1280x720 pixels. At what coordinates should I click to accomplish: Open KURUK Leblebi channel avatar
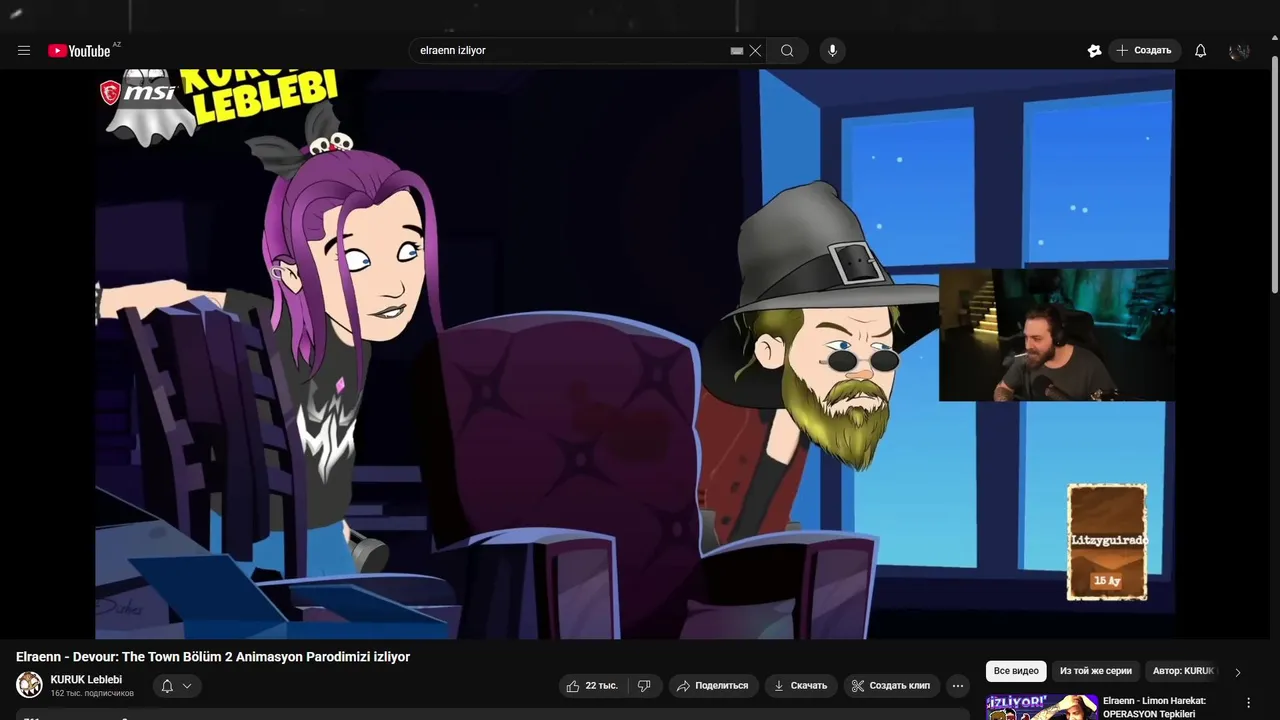pos(30,685)
